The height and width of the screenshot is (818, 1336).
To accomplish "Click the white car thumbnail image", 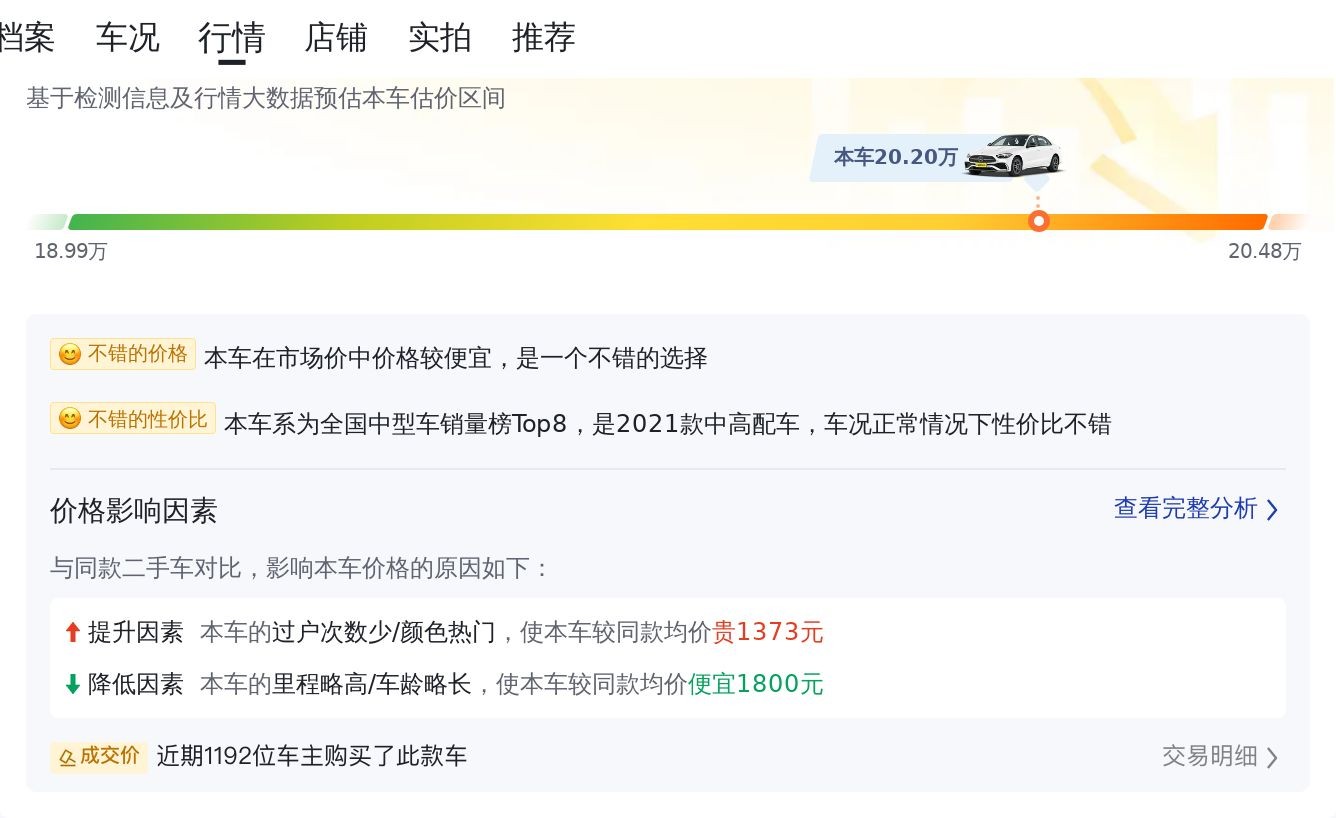I will point(1012,155).
